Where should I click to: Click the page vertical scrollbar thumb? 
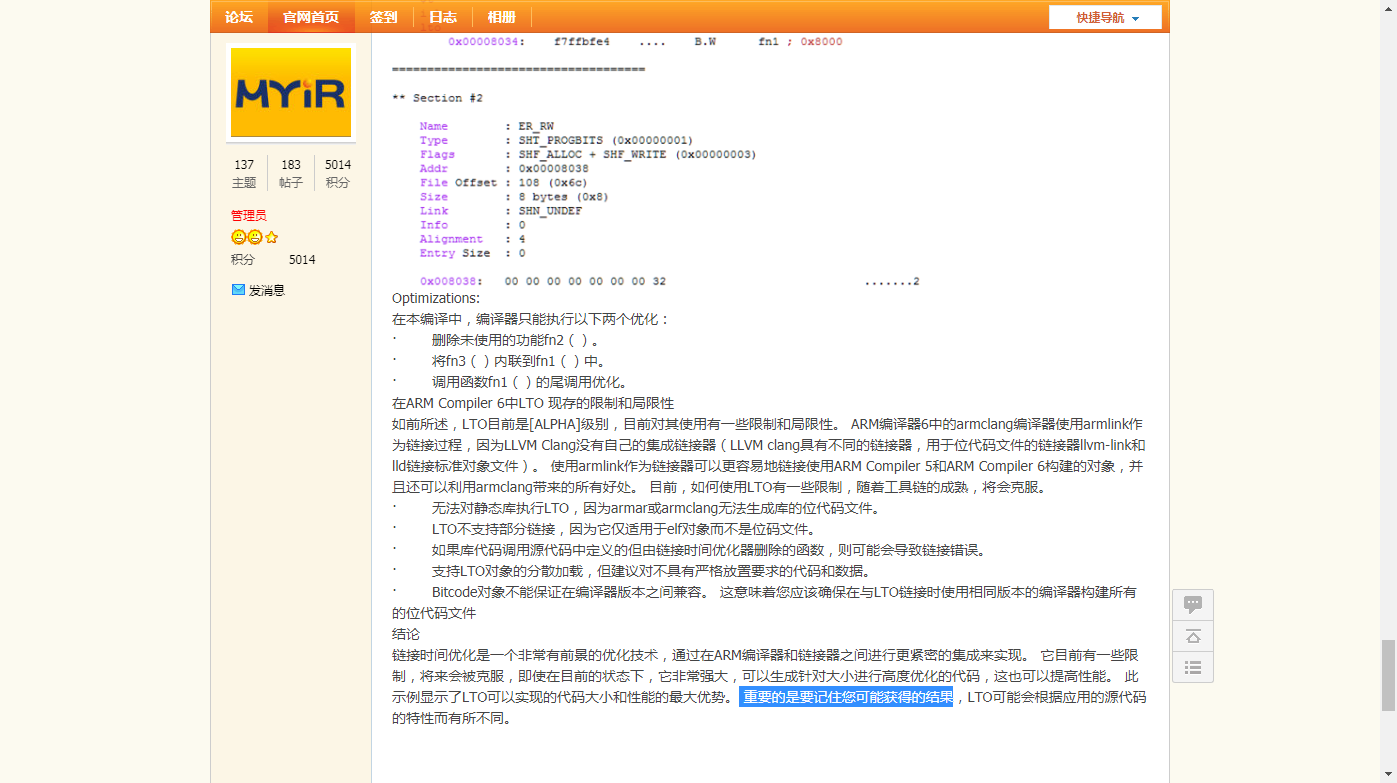click(x=1389, y=675)
